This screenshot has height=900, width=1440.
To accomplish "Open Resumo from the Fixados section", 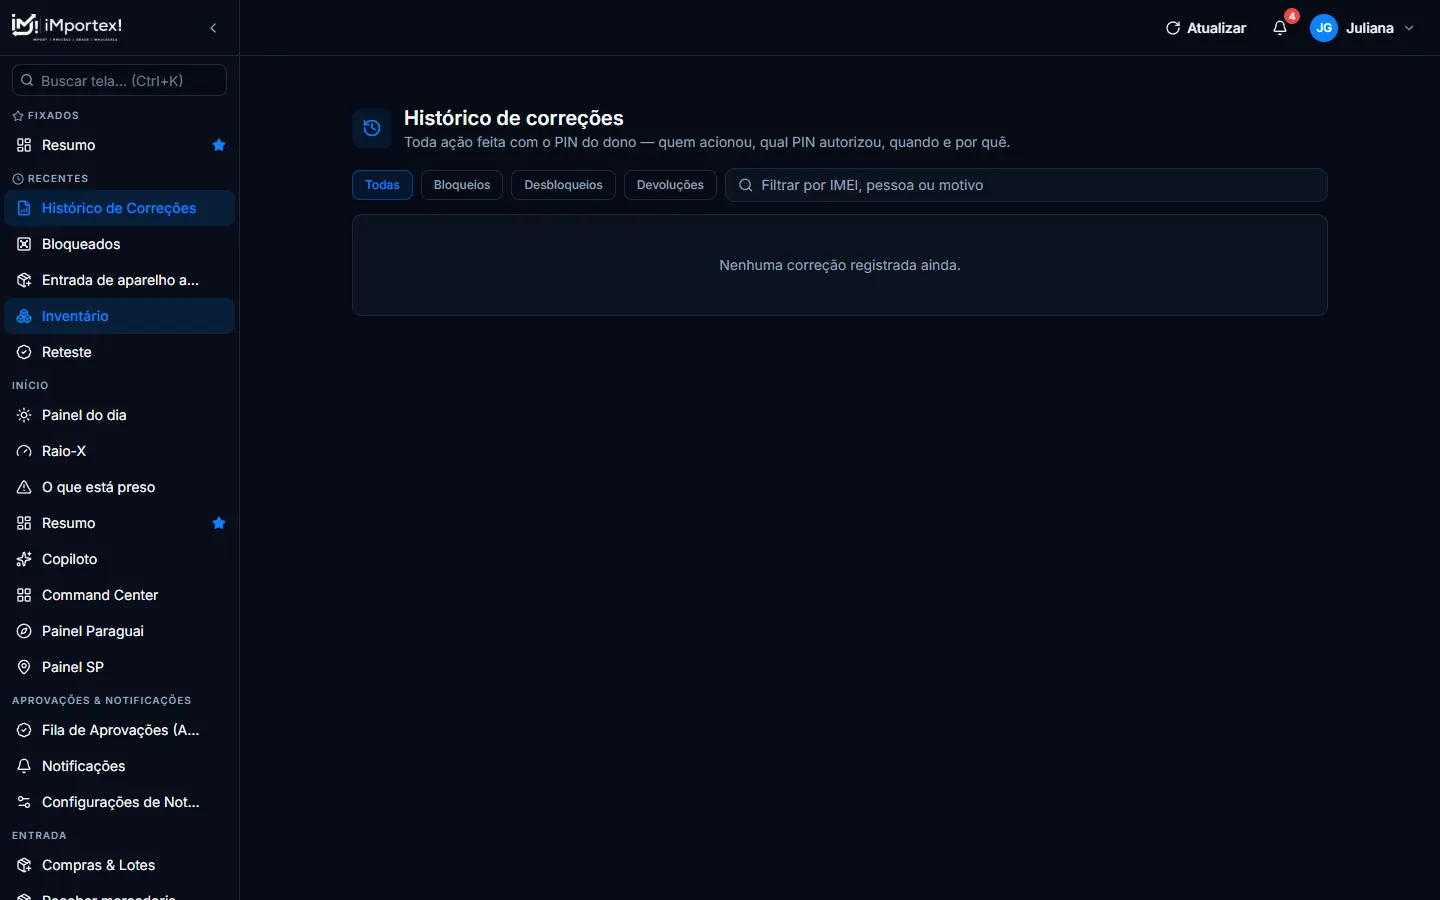I will coord(119,145).
